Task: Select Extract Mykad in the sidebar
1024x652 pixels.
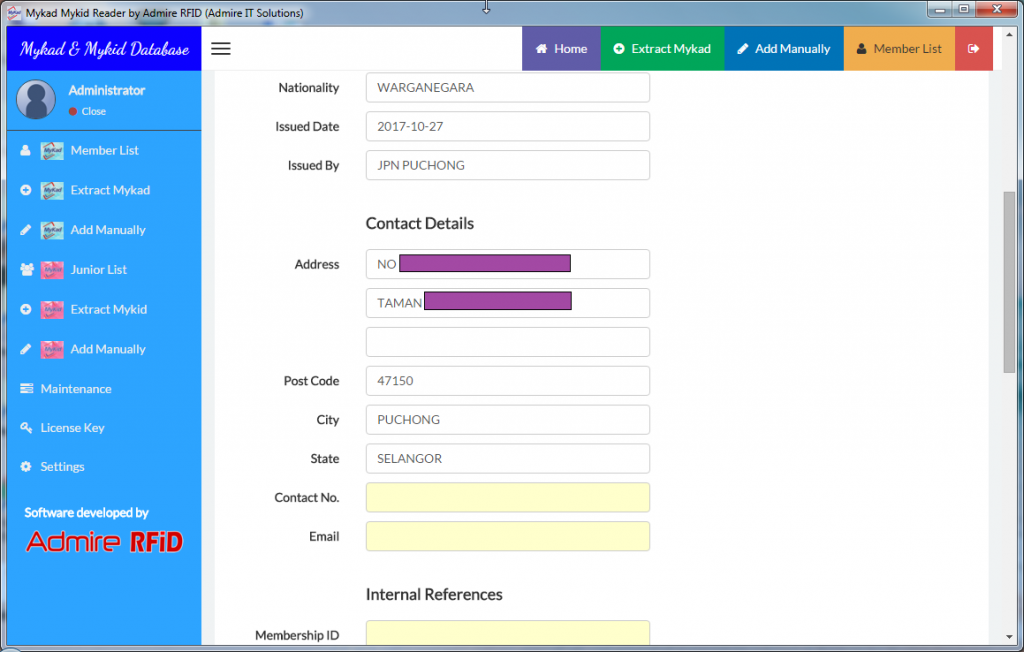Action: tap(109, 190)
